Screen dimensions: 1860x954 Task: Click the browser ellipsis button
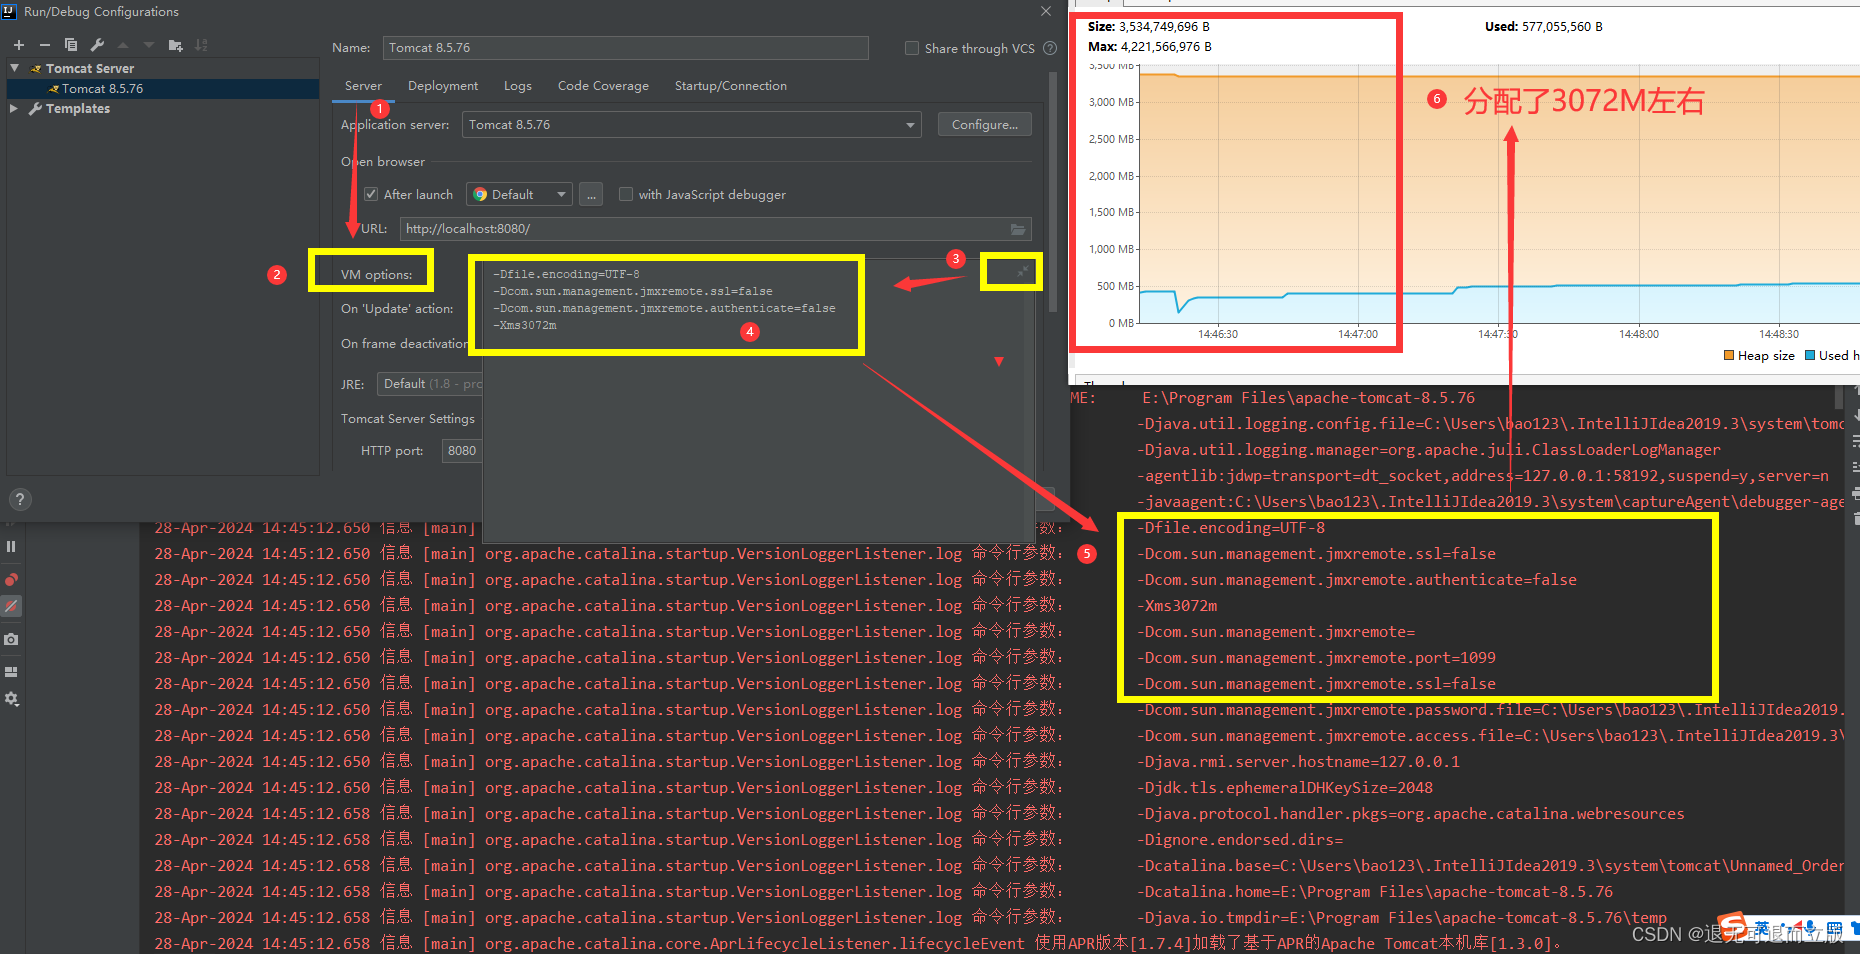592,194
